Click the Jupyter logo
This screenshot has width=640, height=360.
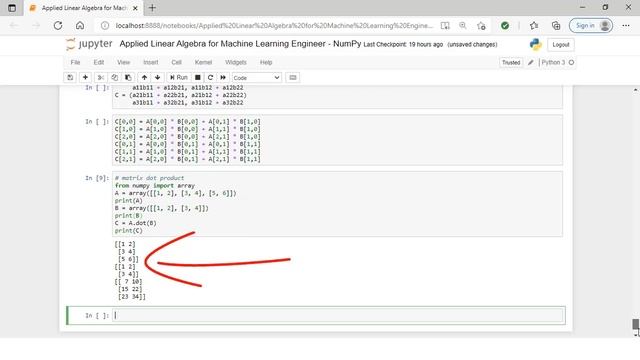[x=89, y=44]
